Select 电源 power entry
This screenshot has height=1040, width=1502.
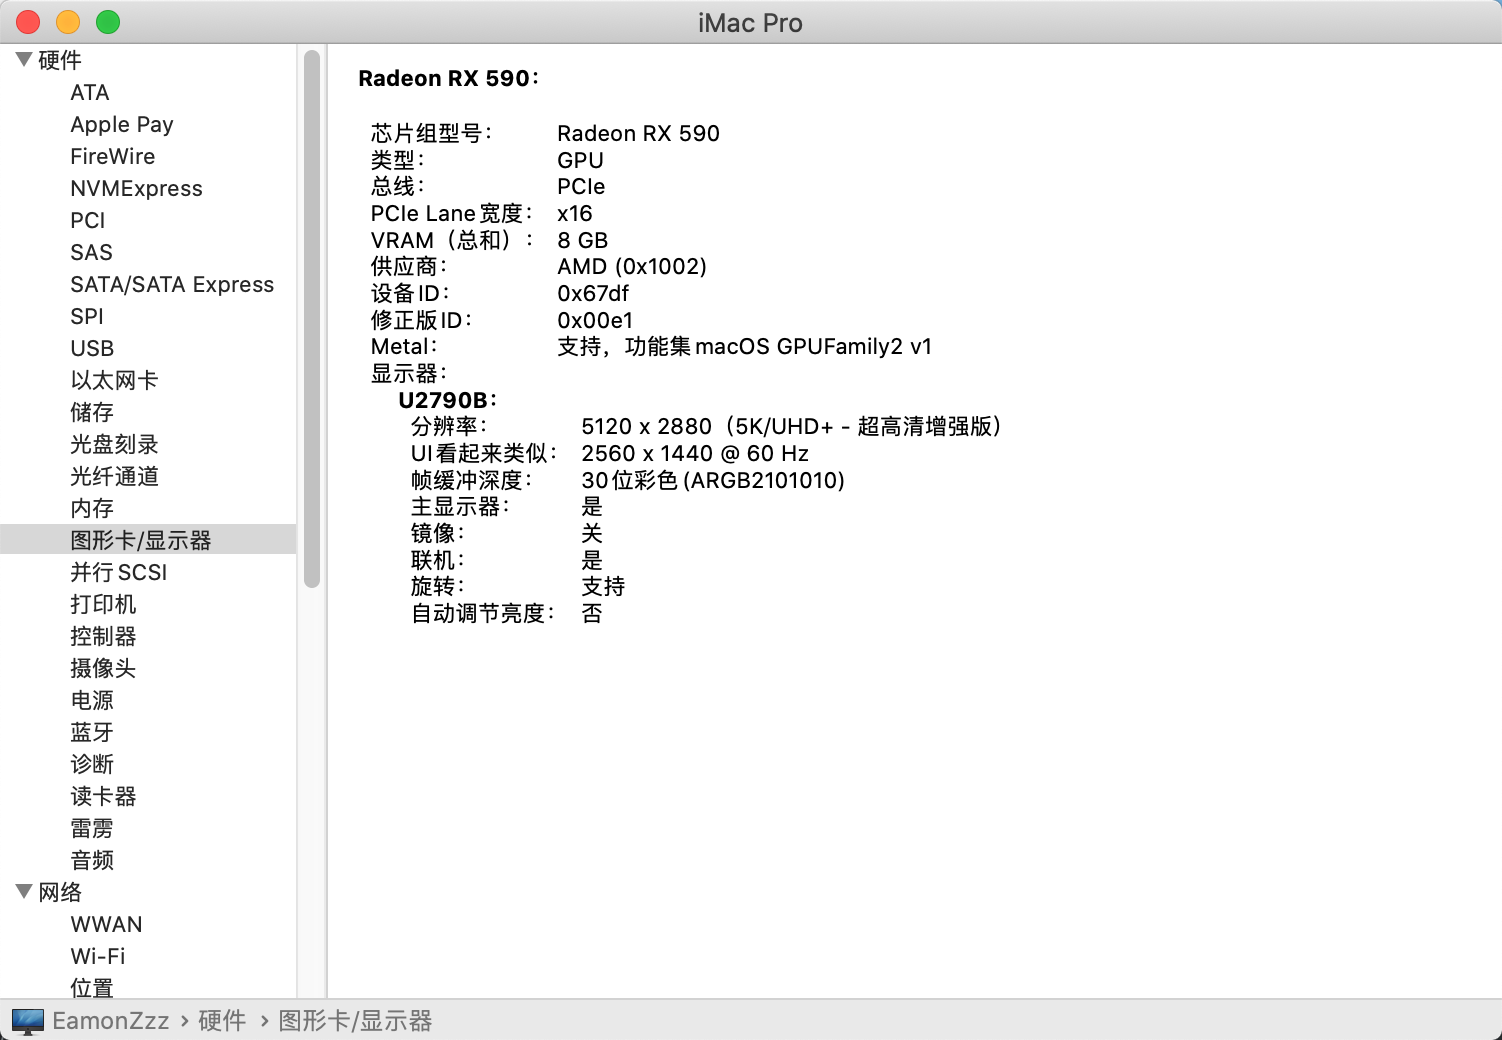click(x=92, y=700)
